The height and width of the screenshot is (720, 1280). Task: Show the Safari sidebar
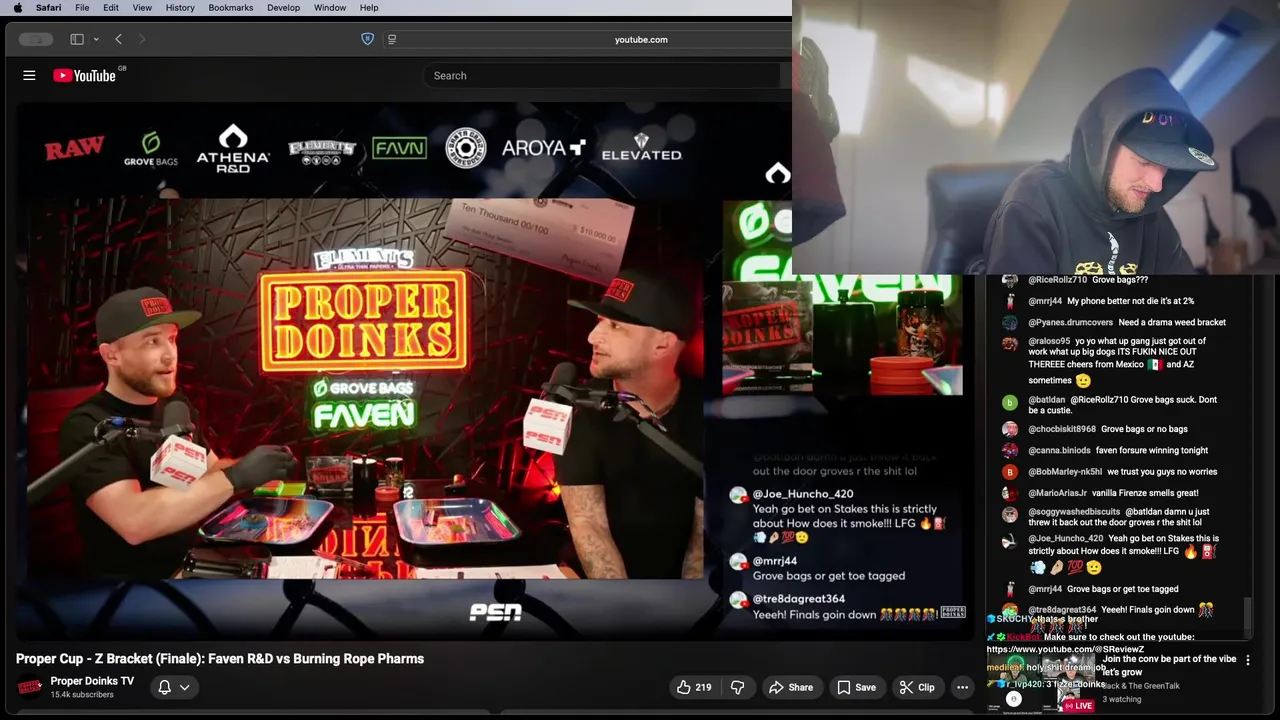pos(77,39)
